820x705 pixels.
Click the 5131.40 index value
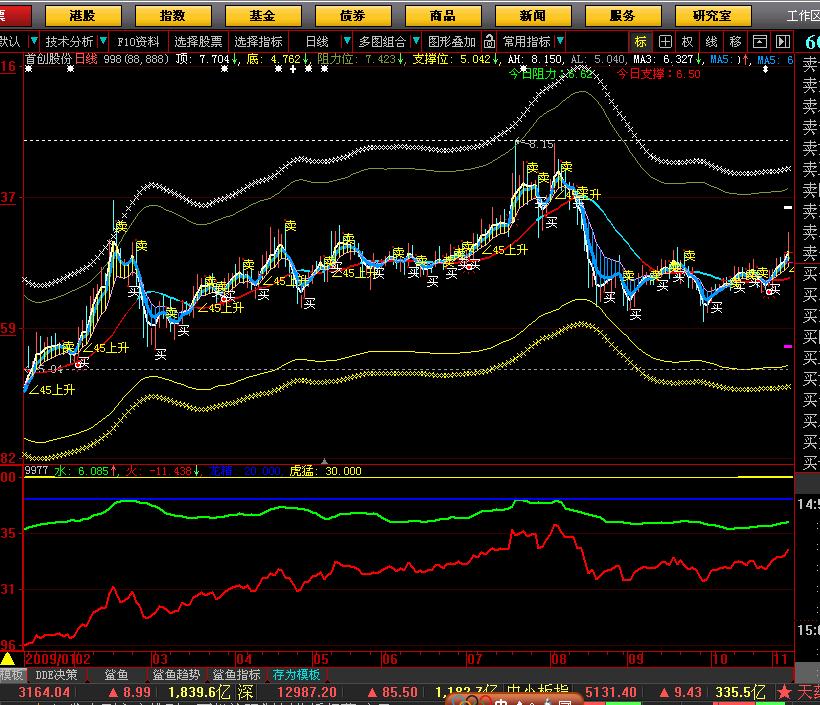click(611, 692)
